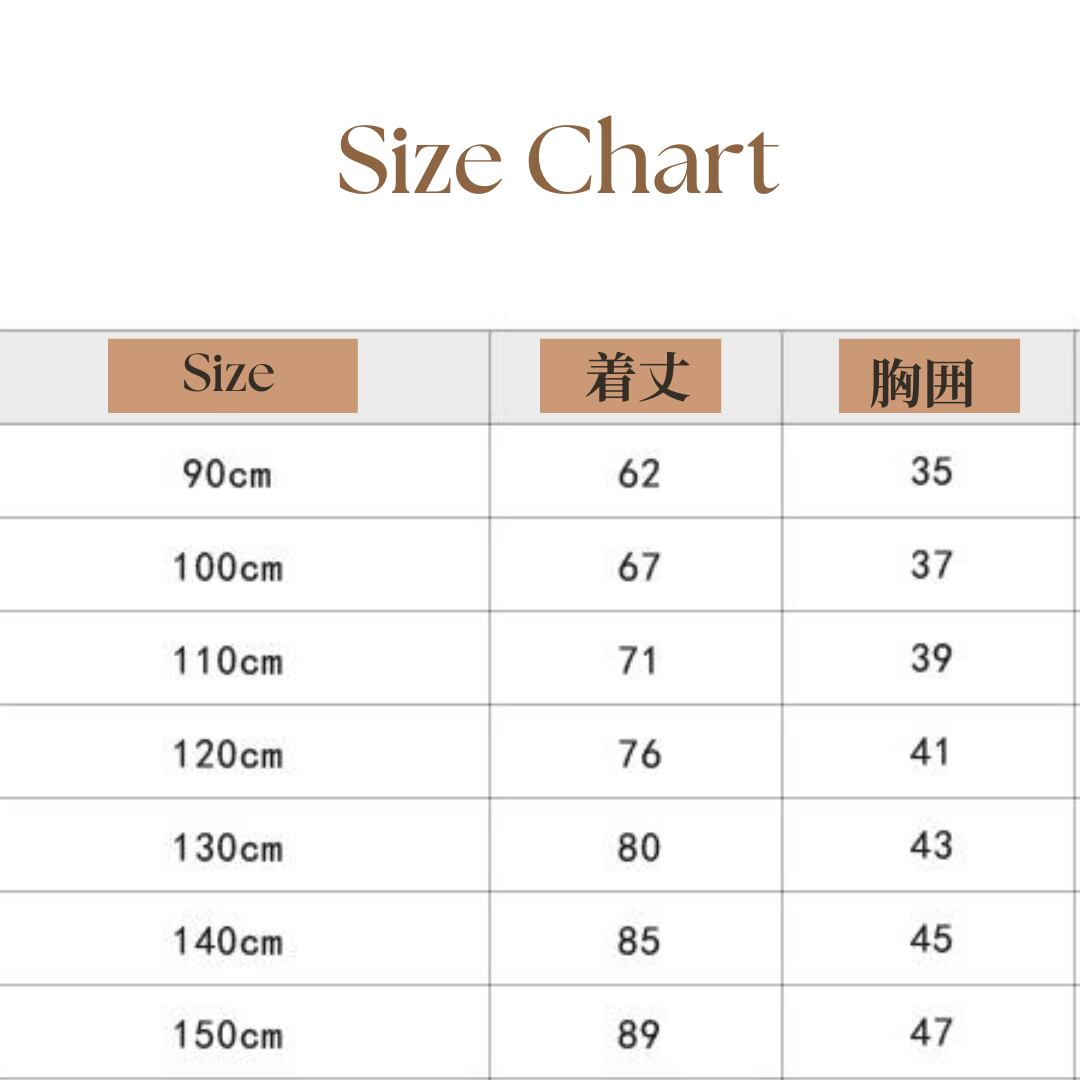Click the 100cm size cell

tap(228, 567)
